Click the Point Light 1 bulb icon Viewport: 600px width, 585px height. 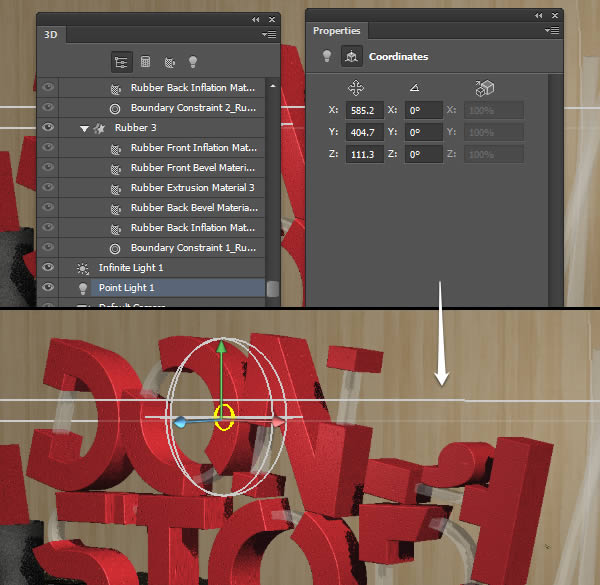point(83,288)
